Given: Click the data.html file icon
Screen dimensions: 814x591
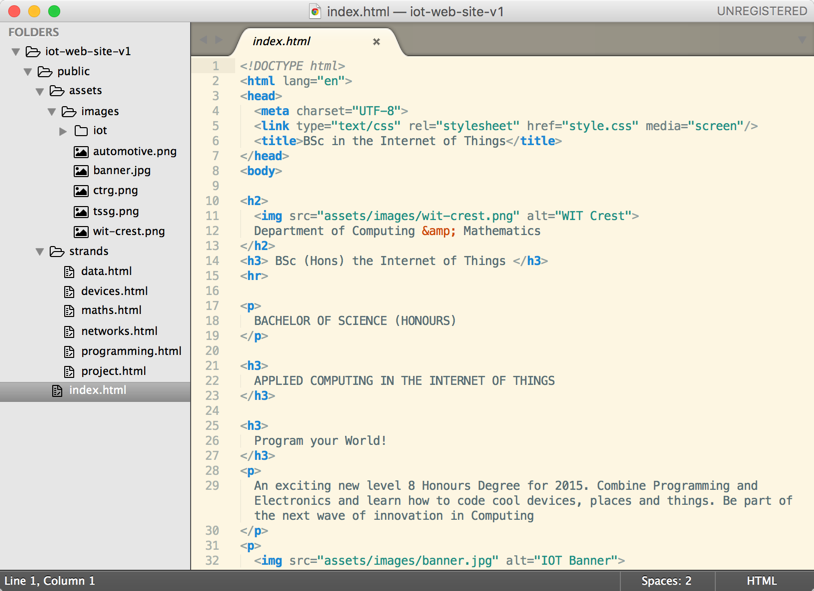Looking at the screenshot, I should (69, 272).
